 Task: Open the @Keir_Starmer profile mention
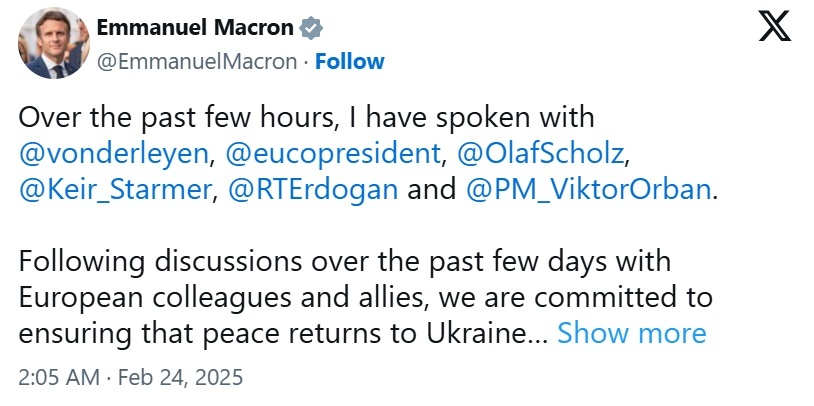tap(116, 190)
